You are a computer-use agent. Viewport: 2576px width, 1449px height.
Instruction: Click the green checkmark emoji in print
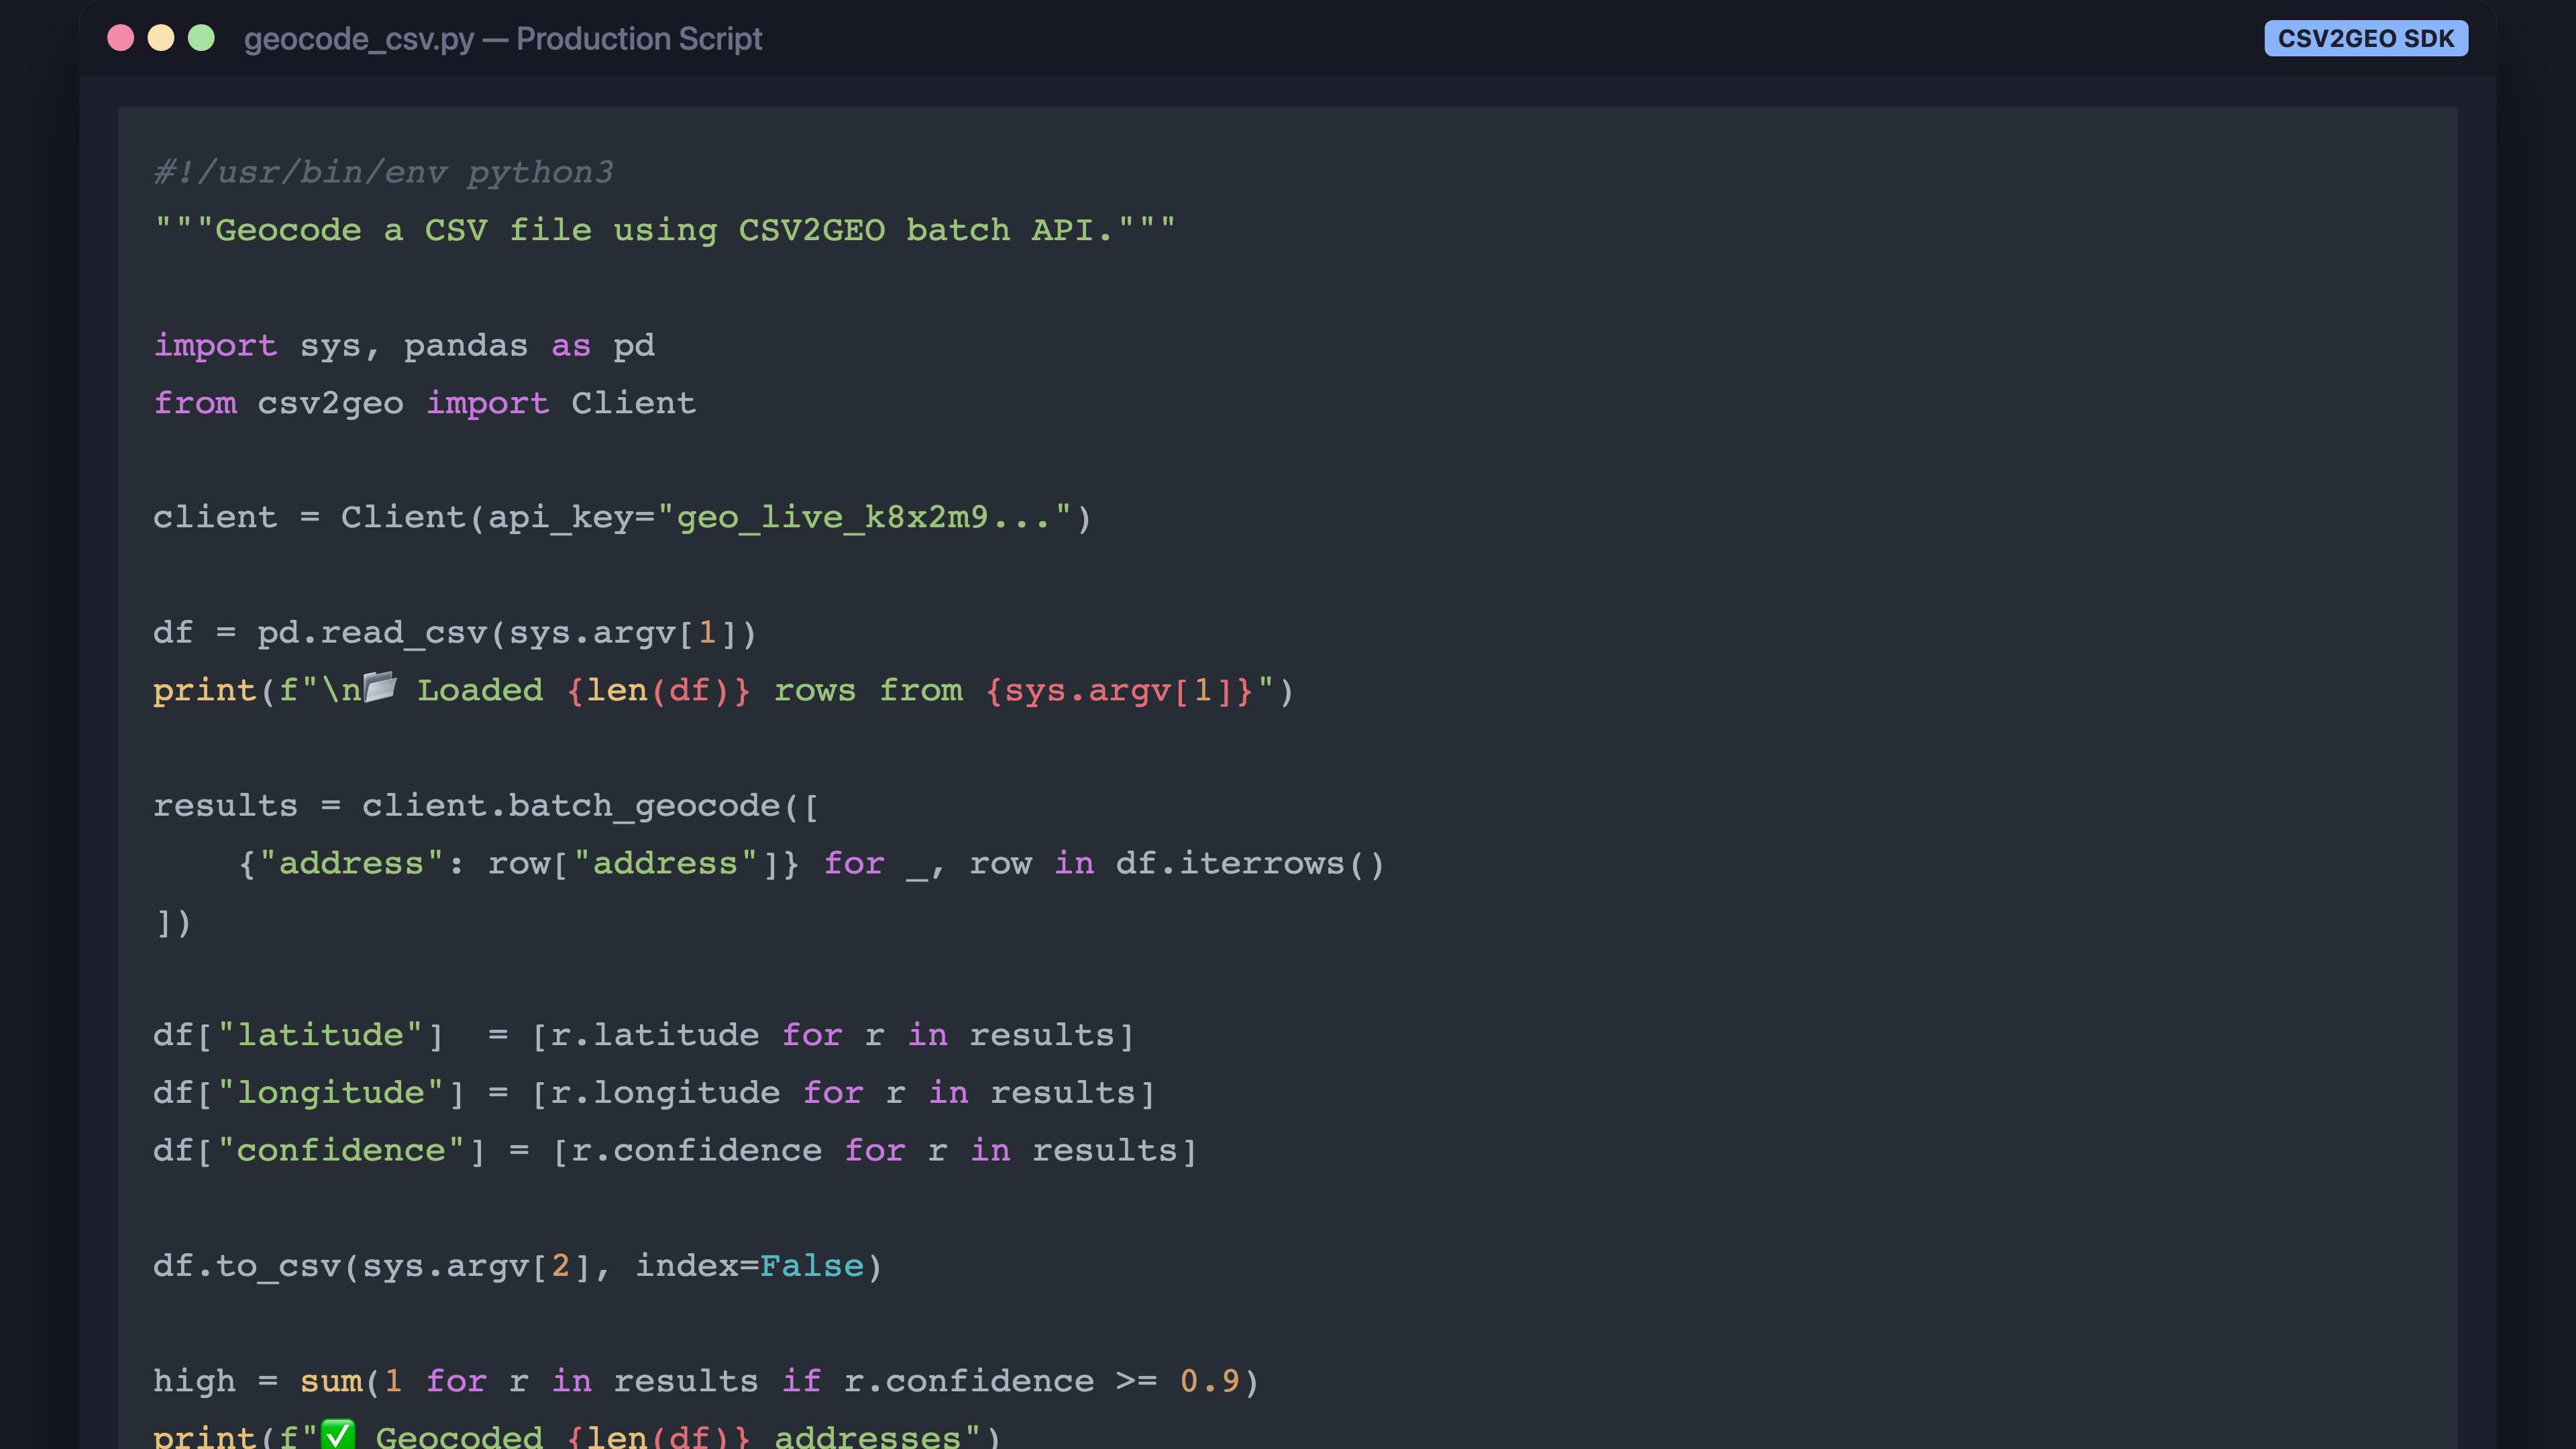[338, 1434]
